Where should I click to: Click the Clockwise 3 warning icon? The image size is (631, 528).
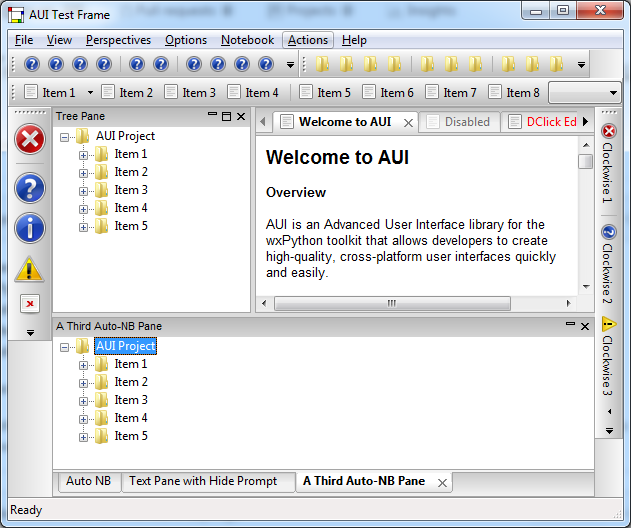[609, 324]
